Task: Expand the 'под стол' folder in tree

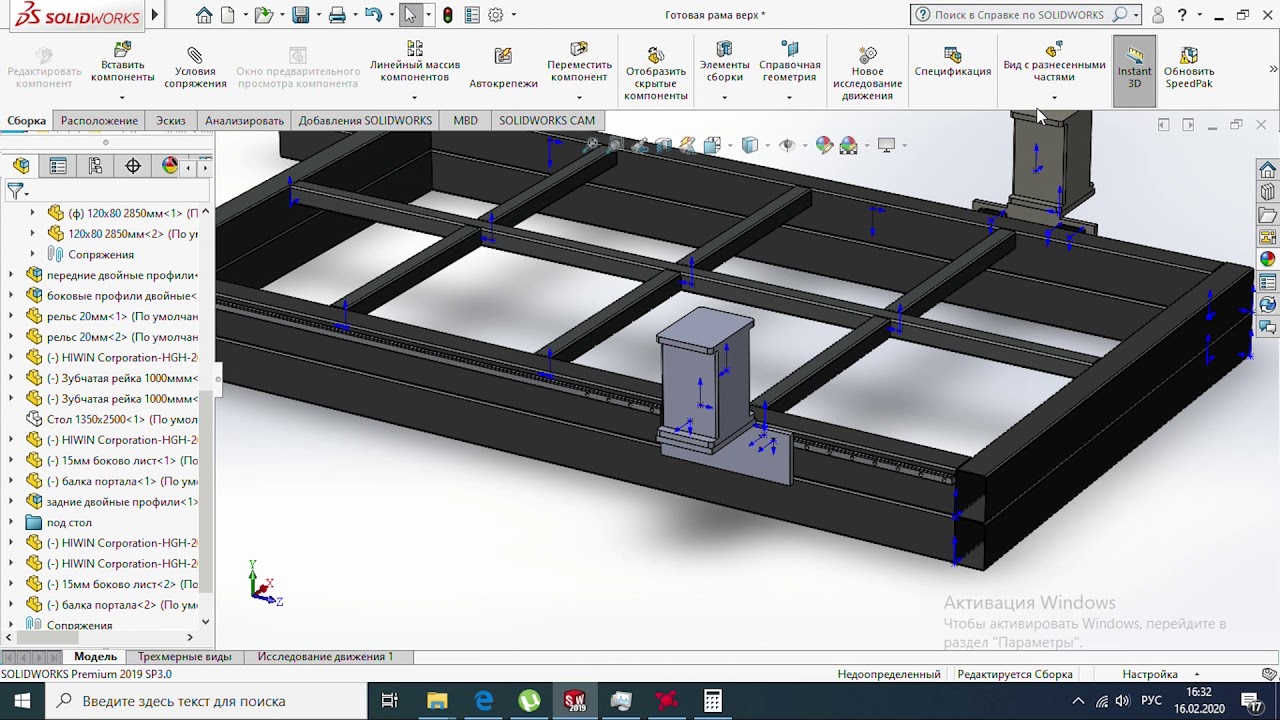Action: pos(11,522)
